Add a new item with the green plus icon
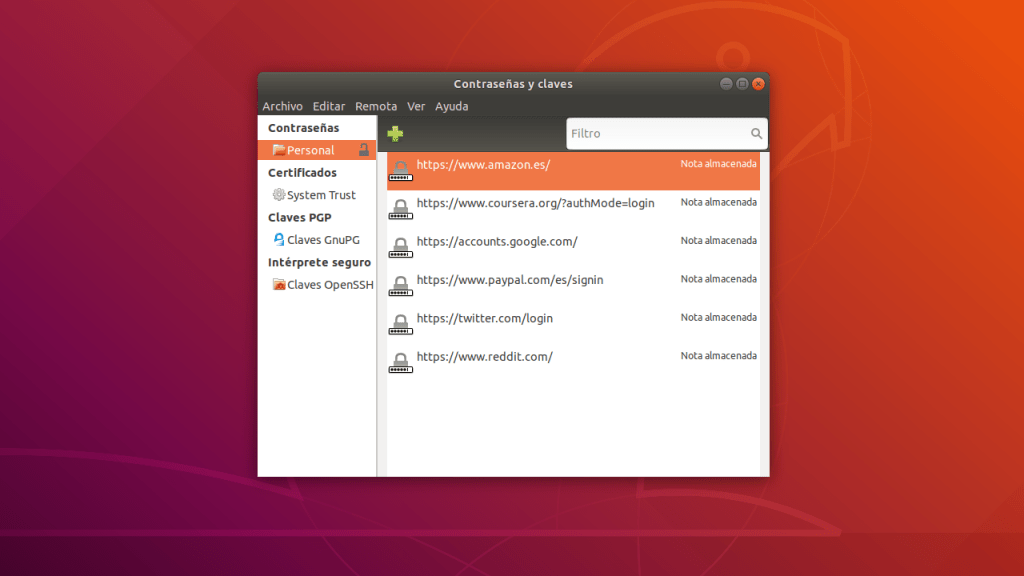Screen dimensions: 1024x576 tap(394, 132)
